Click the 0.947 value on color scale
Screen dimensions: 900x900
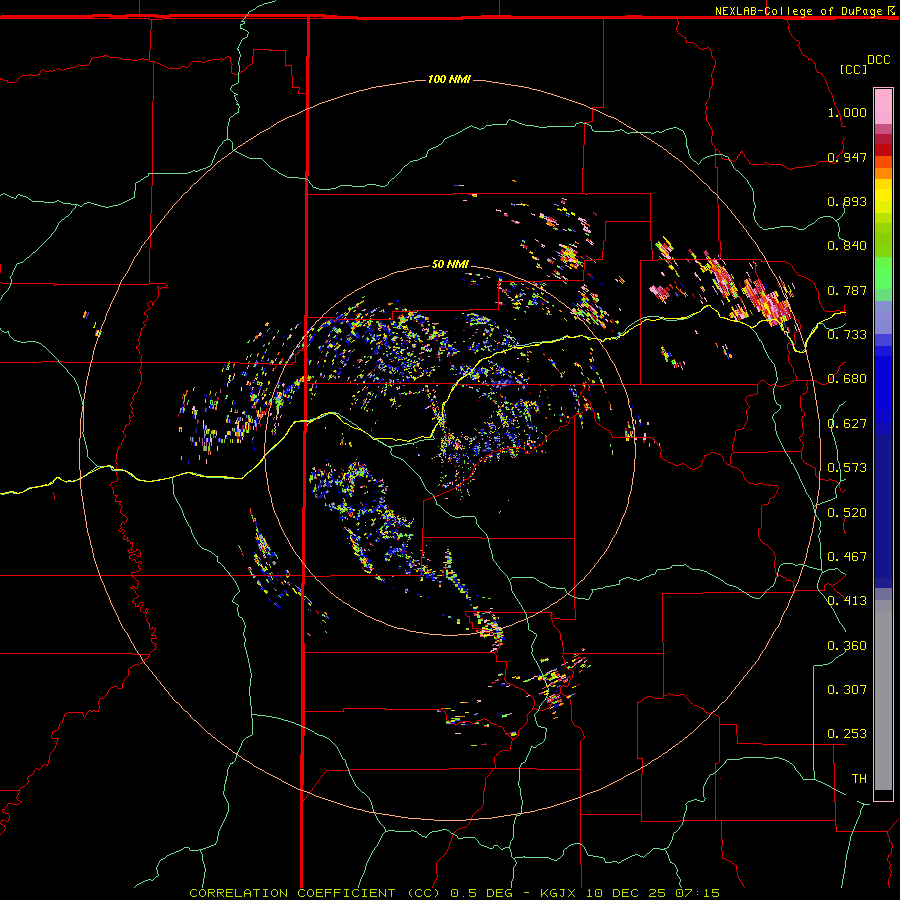pos(847,157)
